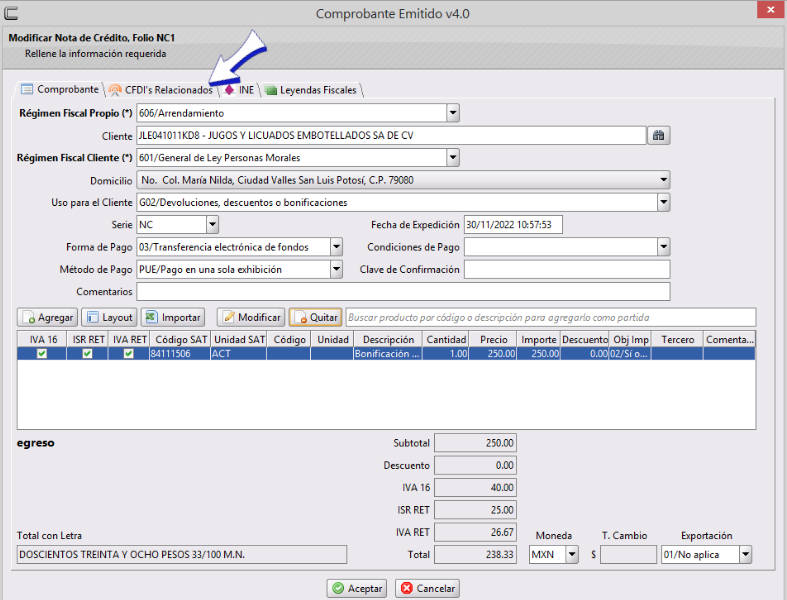Click the Comprobante tab icon
Image resolution: width=787 pixels, height=600 pixels.
tap(27, 89)
